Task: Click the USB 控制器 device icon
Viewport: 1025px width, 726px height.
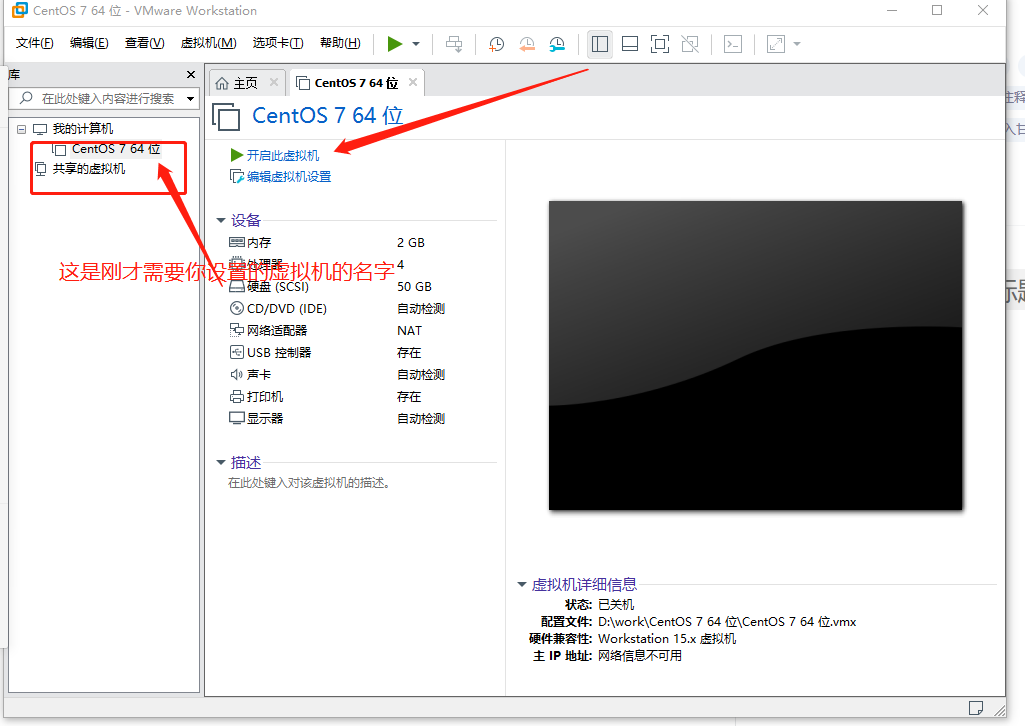Action: (237, 352)
